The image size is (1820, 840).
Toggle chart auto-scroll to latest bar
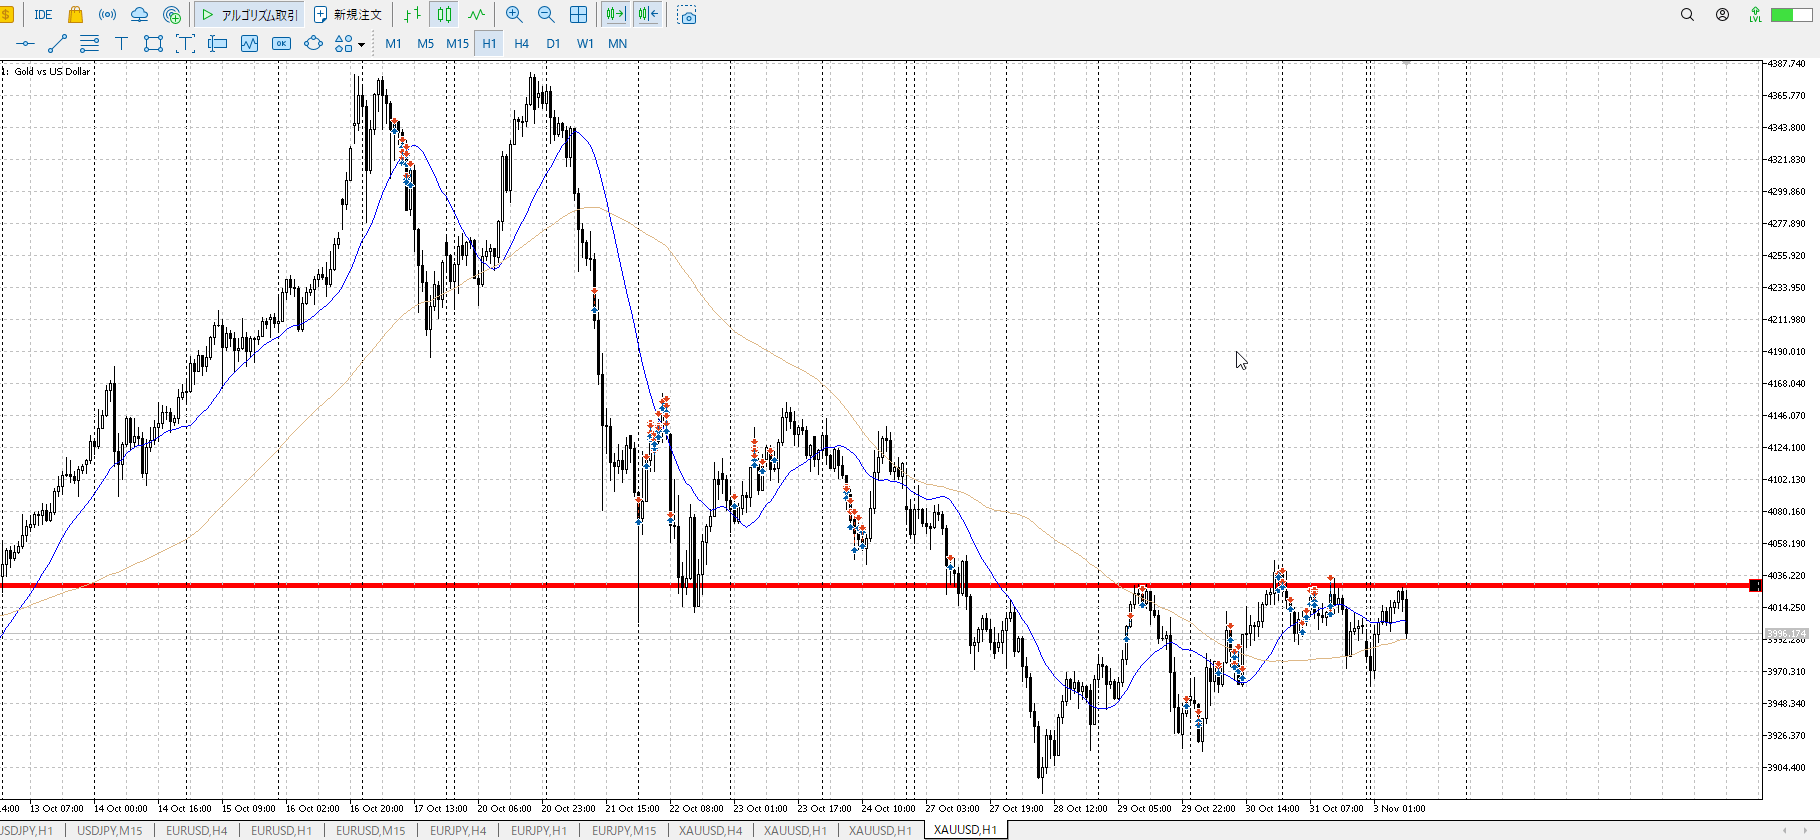615,15
